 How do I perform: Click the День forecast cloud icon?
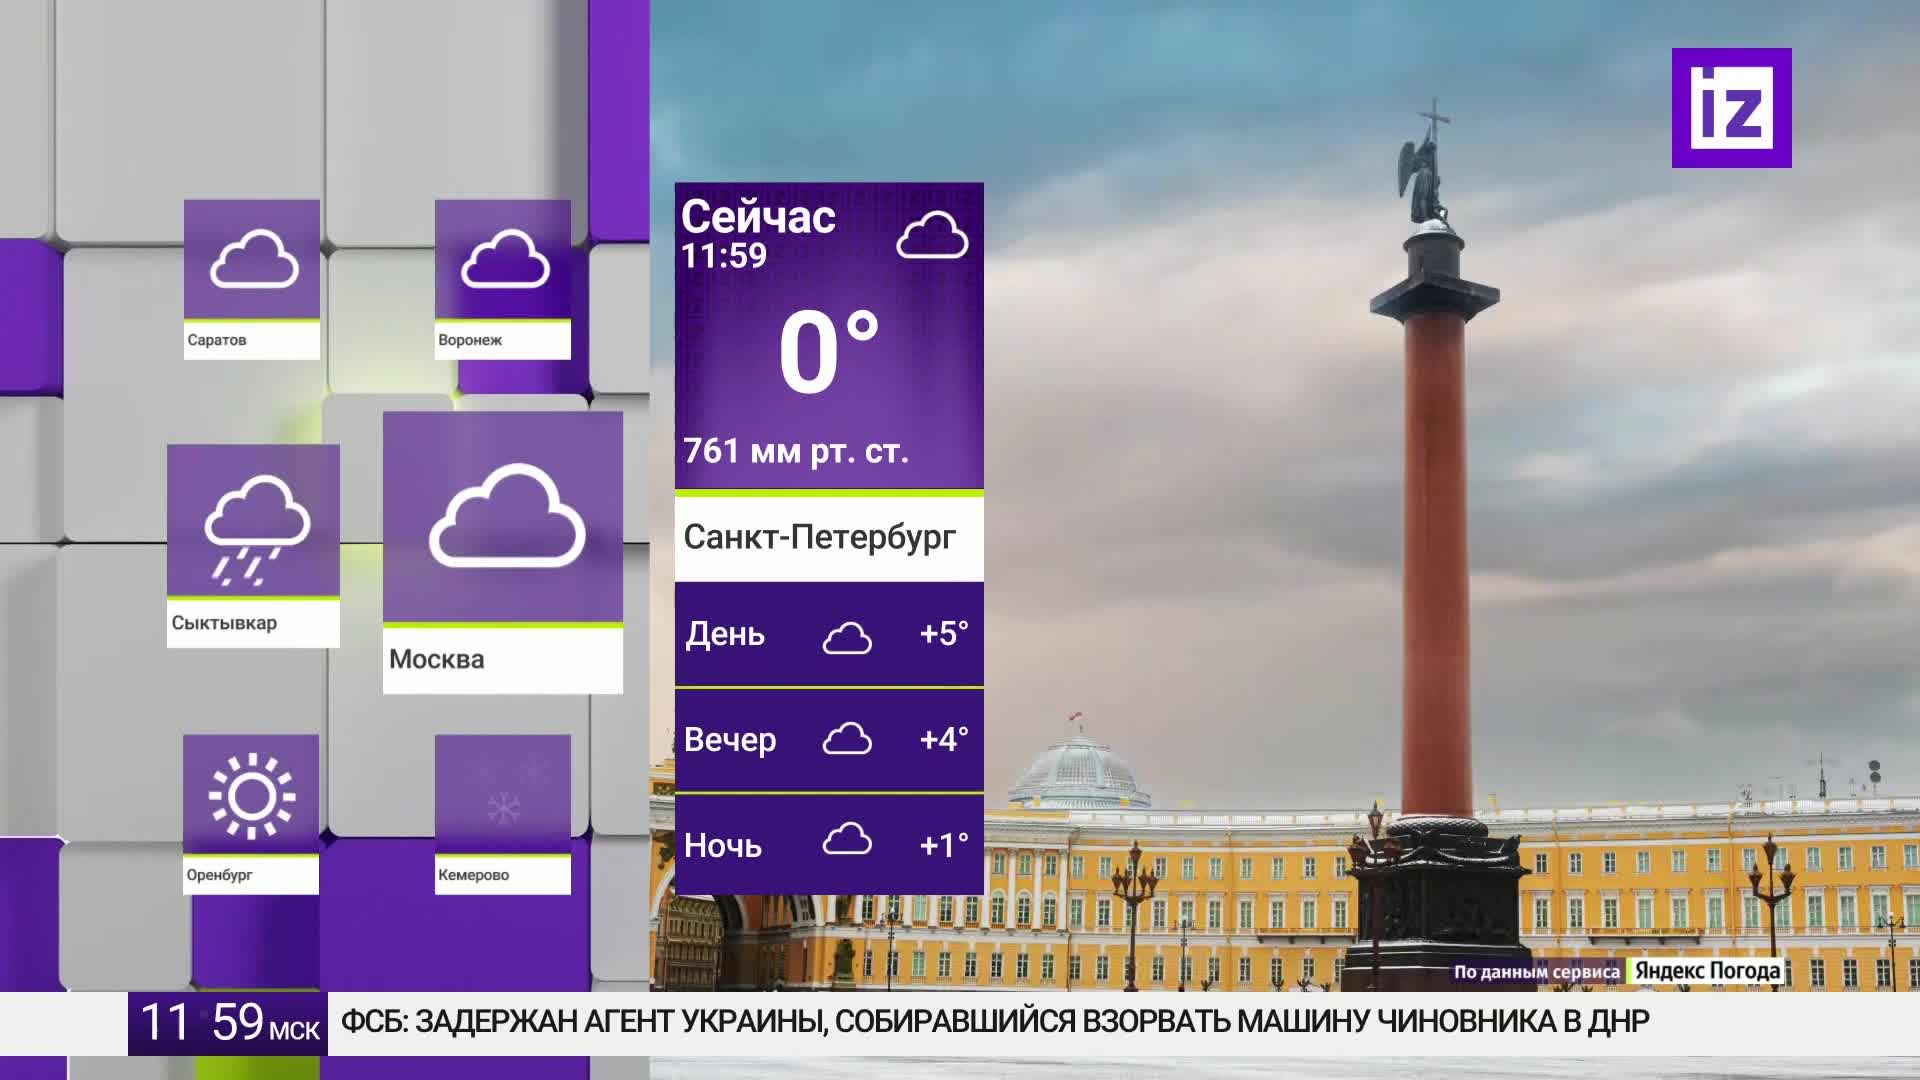tap(847, 637)
